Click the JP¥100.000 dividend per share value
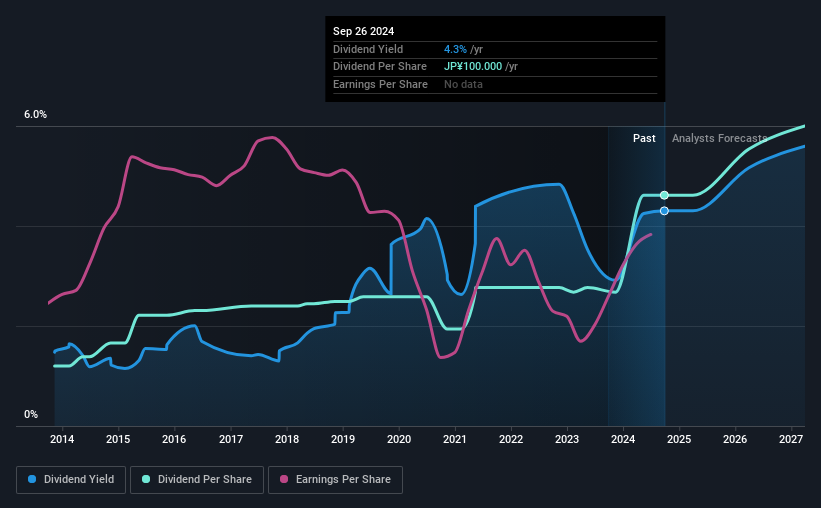 (473, 67)
